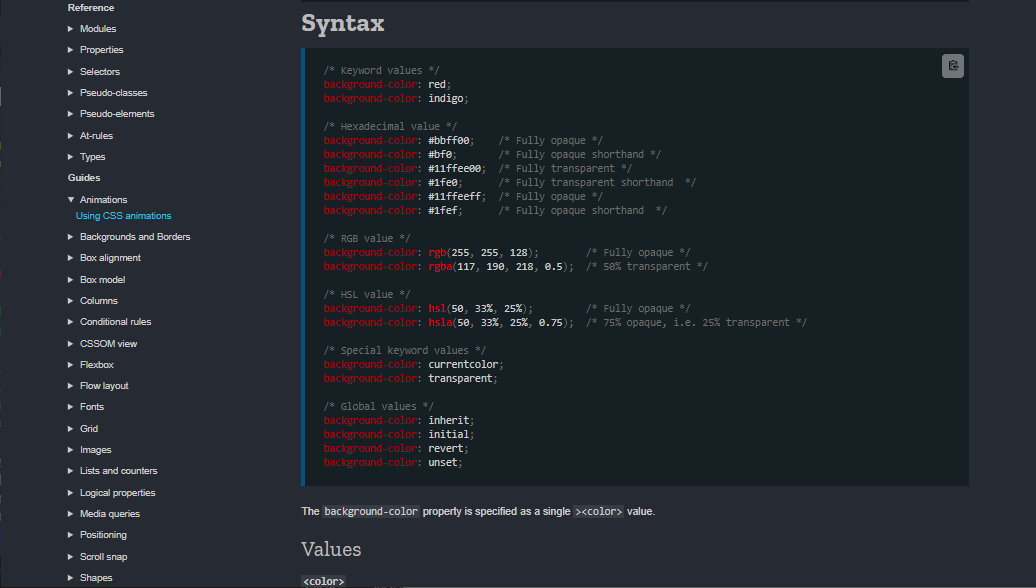Click the rgba(117, 190, 218, 0.5) value
Screen dimensions: 1036x588
click(498, 267)
